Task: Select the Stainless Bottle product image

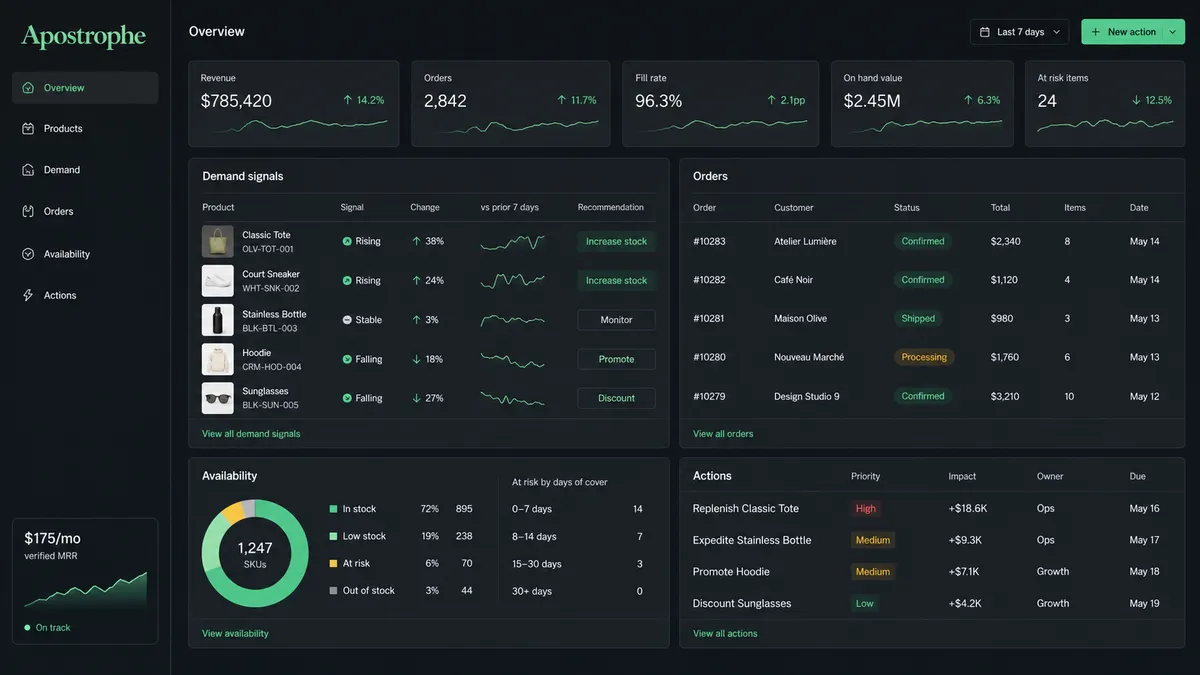Action: tap(218, 320)
